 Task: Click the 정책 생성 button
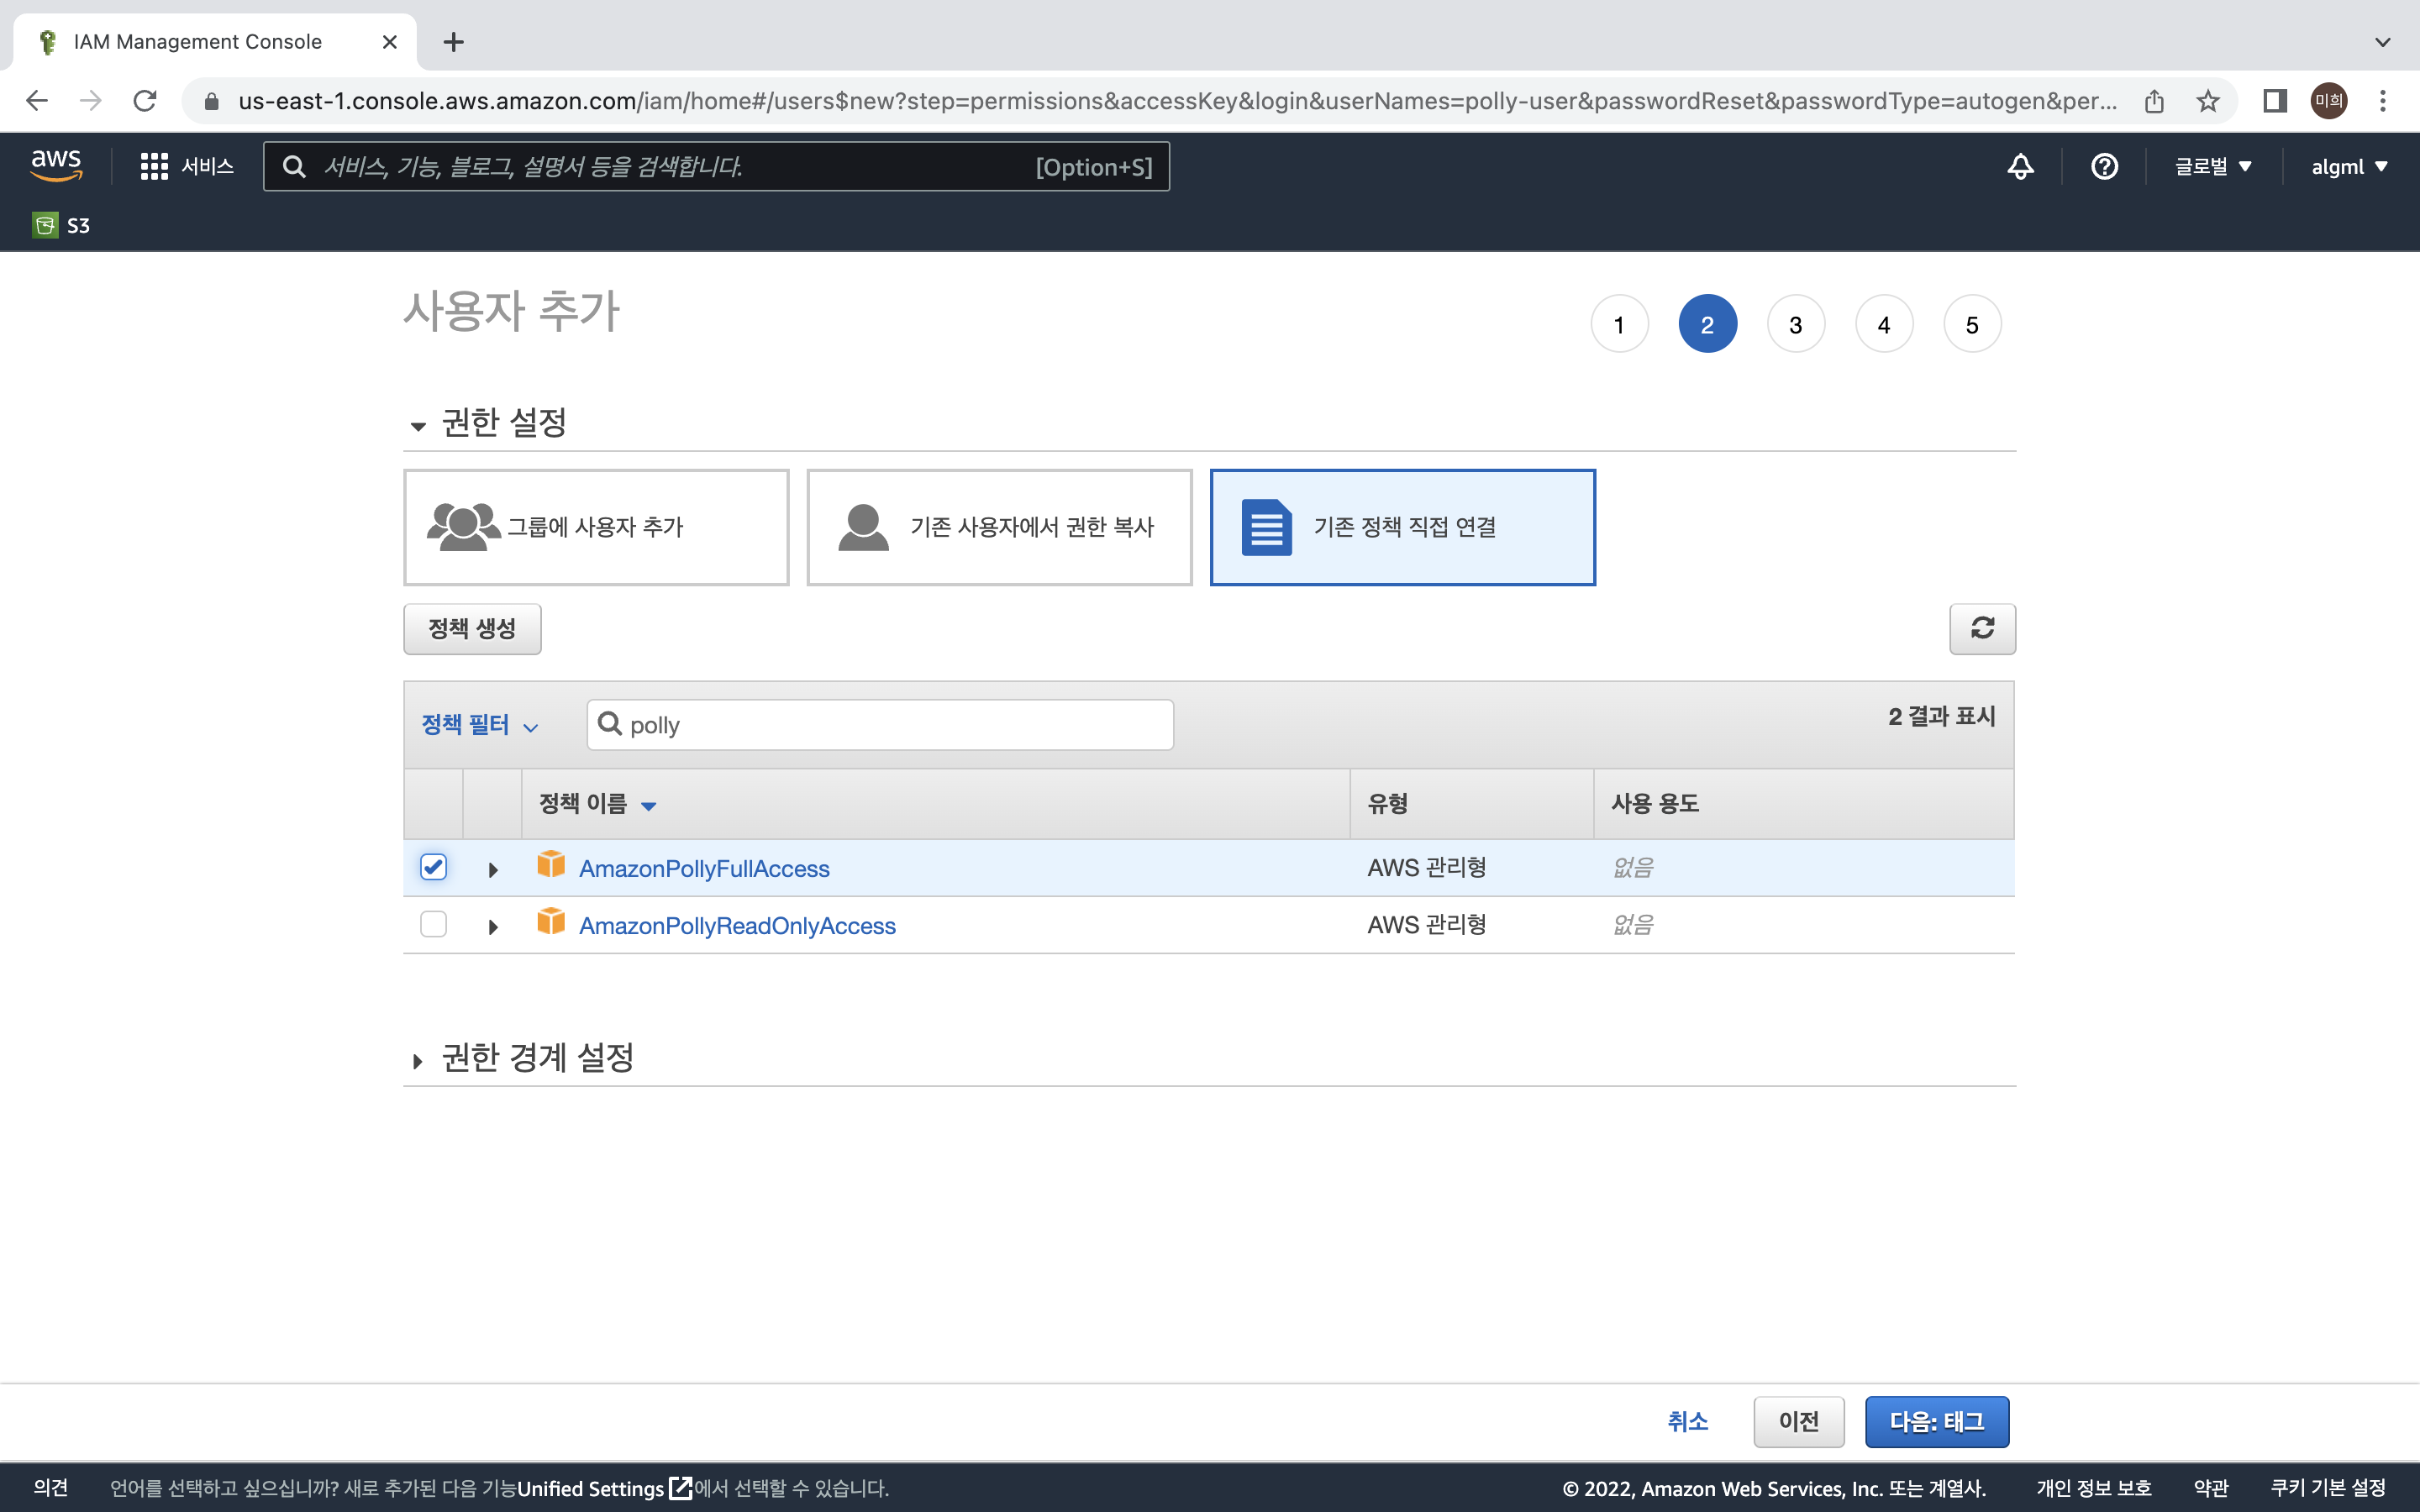(x=472, y=629)
